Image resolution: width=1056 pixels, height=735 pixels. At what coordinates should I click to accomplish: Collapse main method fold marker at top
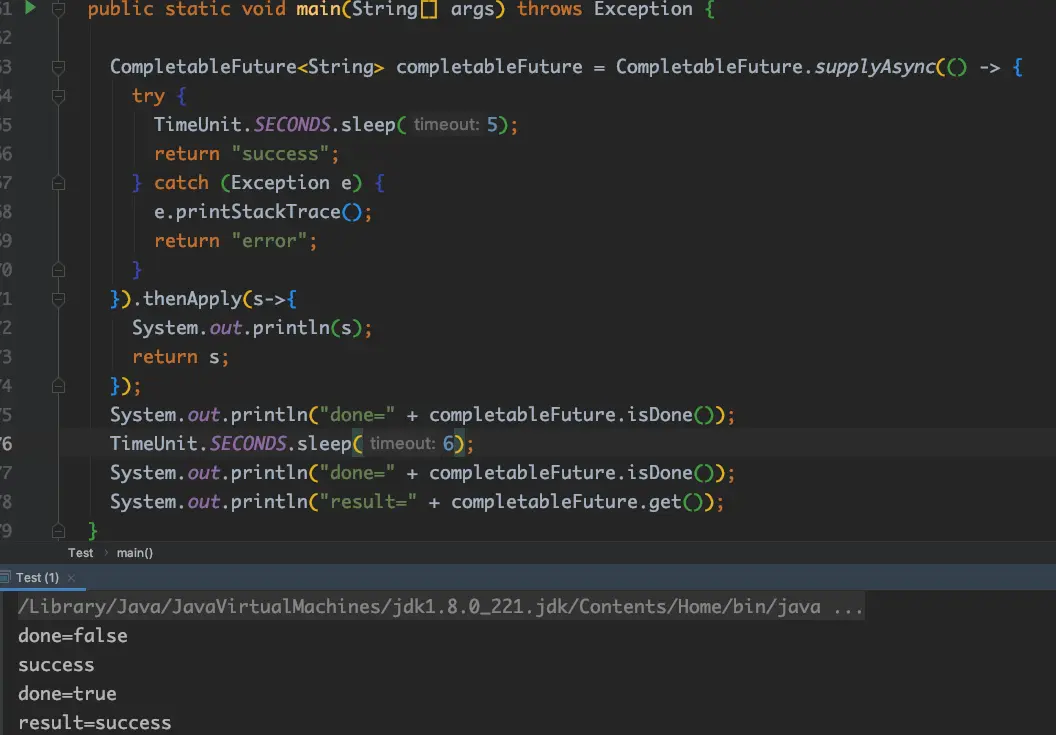coord(59,9)
